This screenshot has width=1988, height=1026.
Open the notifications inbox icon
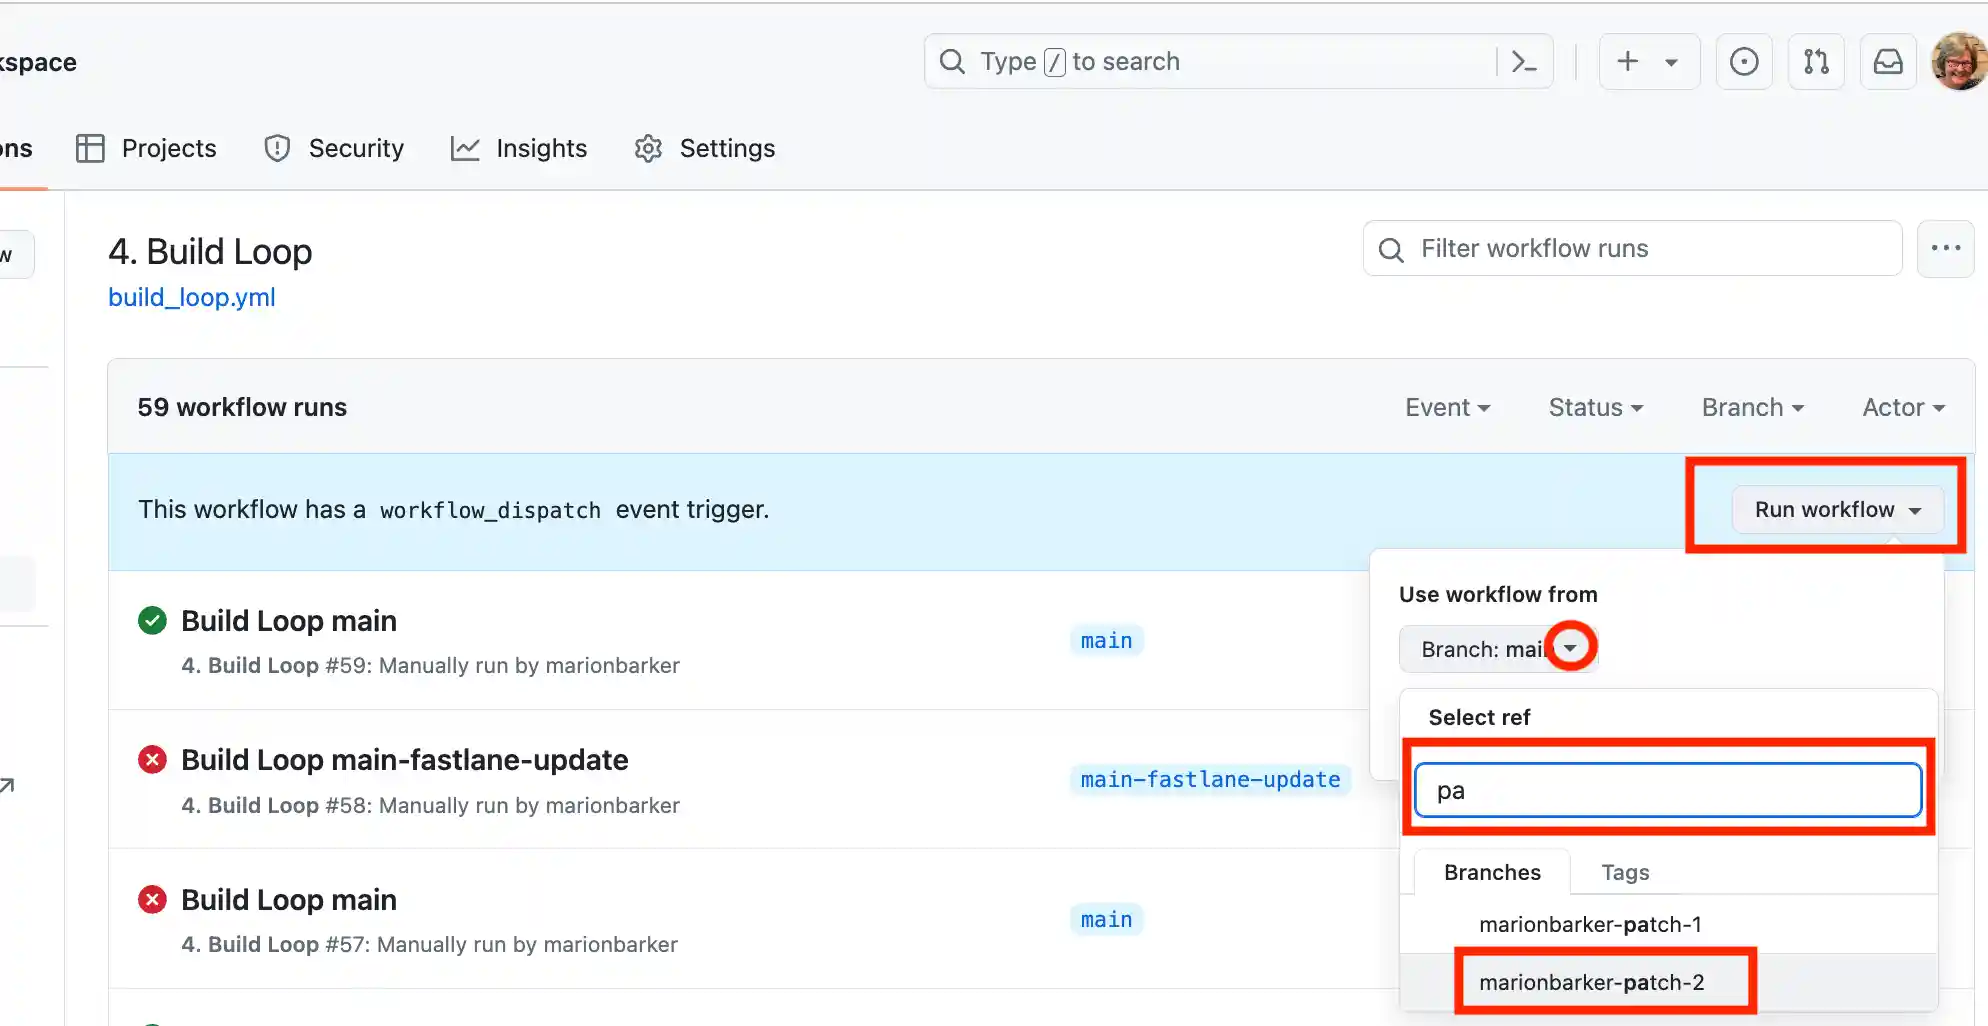pyautogui.click(x=1887, y=62)
